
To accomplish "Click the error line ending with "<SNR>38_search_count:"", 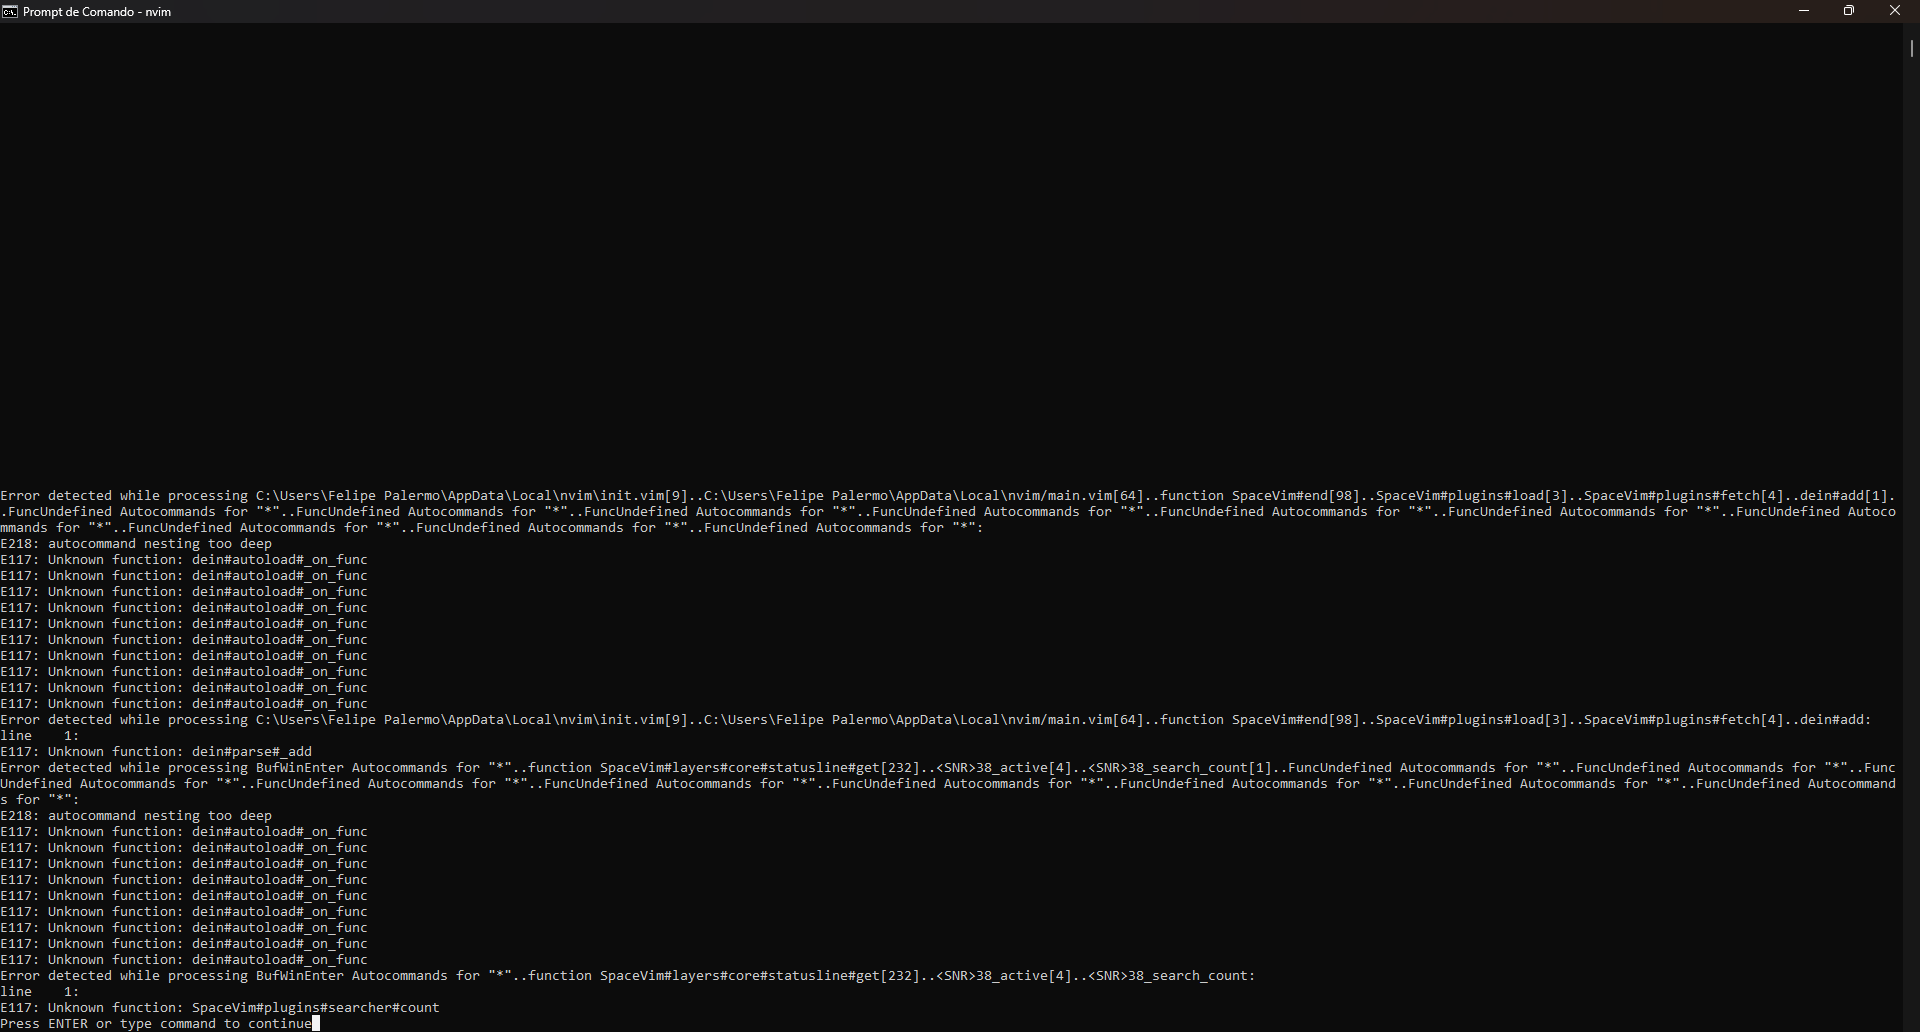I will (628, 976).
